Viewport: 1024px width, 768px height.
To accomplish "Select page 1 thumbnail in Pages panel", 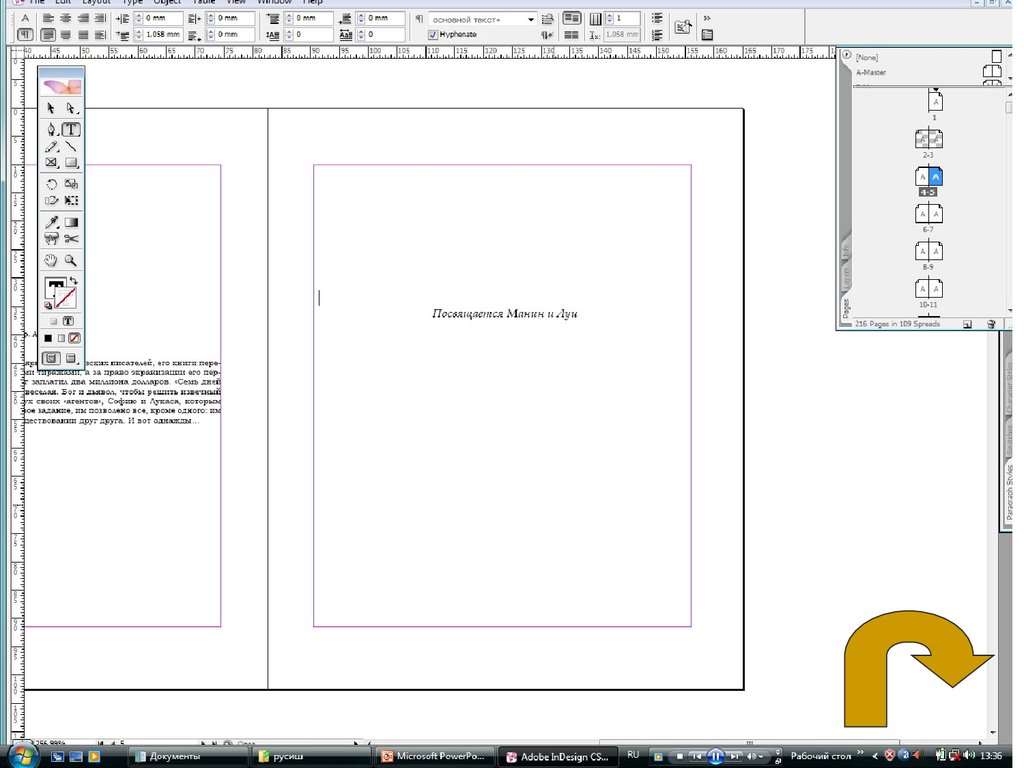I will click(935, 102).
